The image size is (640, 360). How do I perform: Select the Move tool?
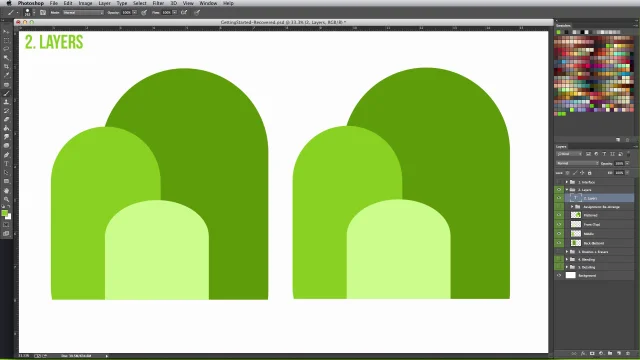pyautogui.click(x=6, y=31)
